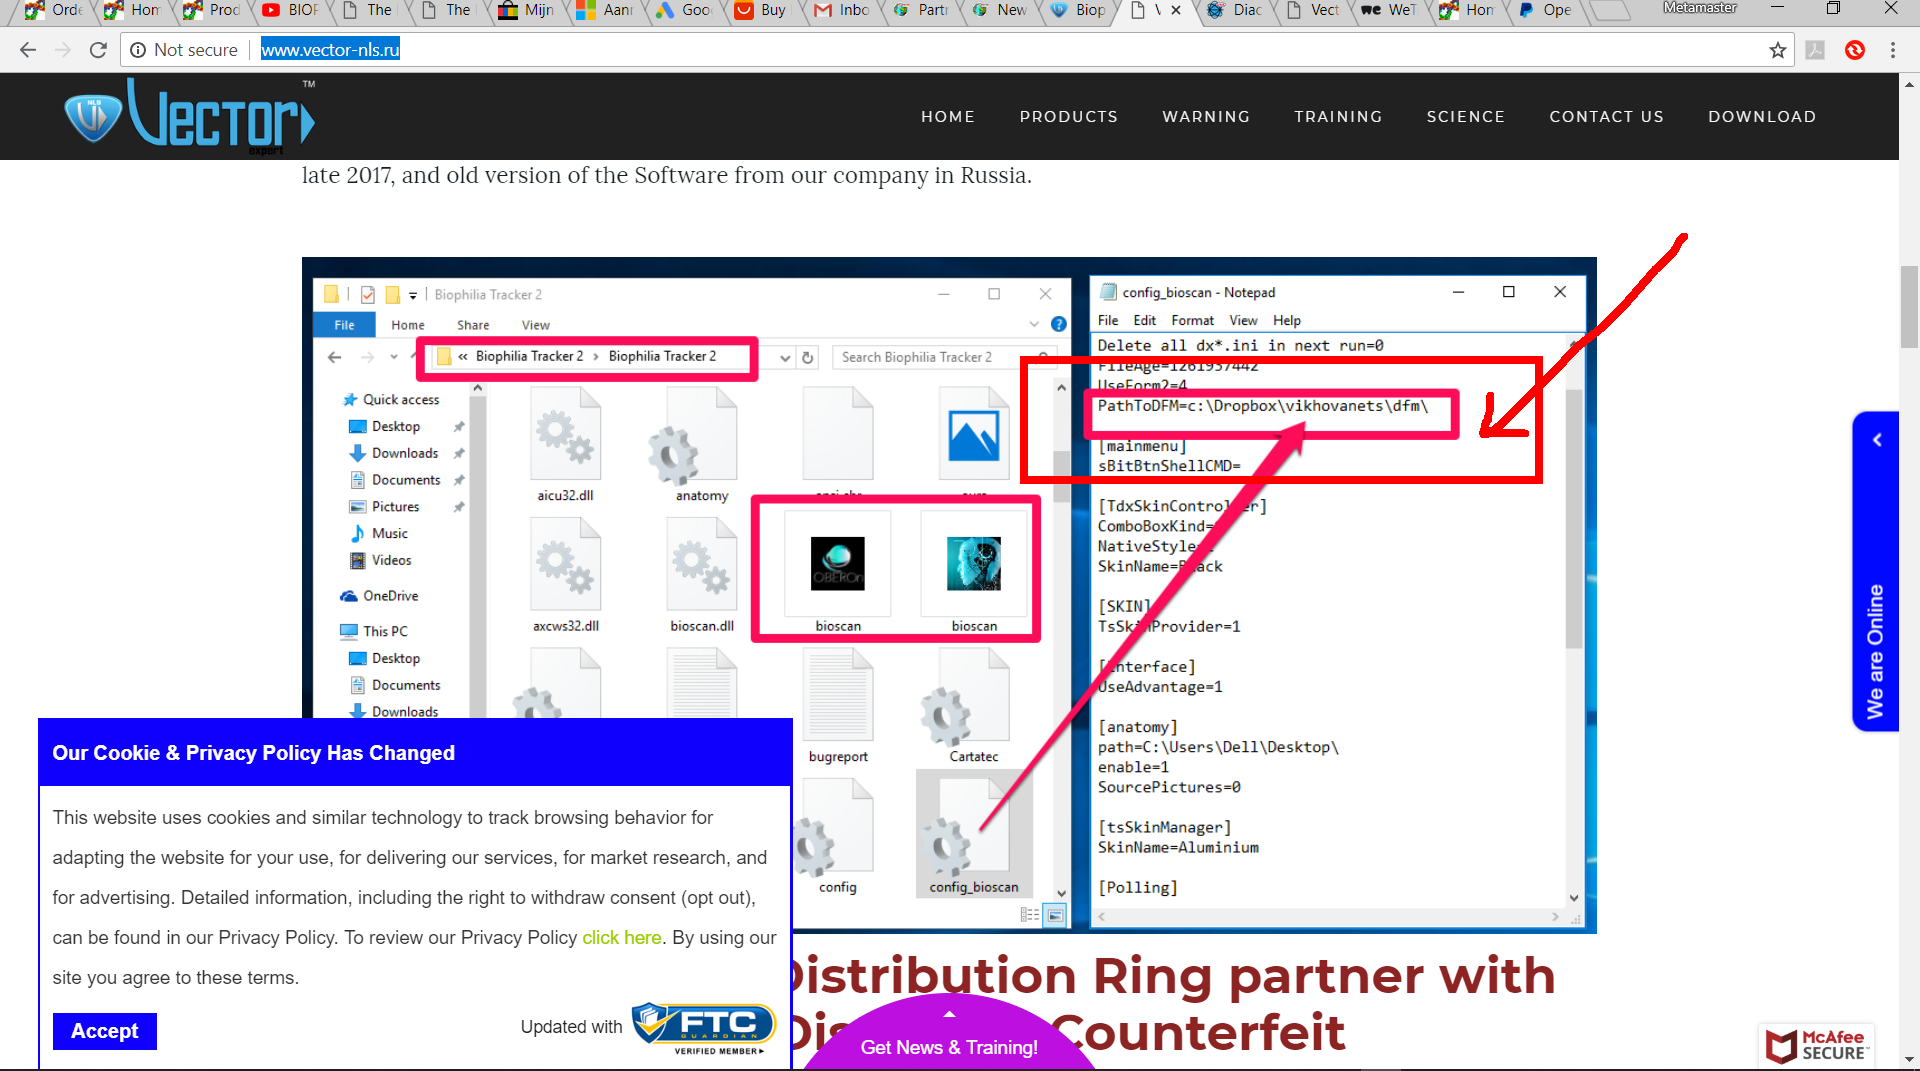Viewport: 1920px width, 1071px height.
Task: Follow the Privacy Policy click here link
Action: pyautogui.click(x=621, y=938)
